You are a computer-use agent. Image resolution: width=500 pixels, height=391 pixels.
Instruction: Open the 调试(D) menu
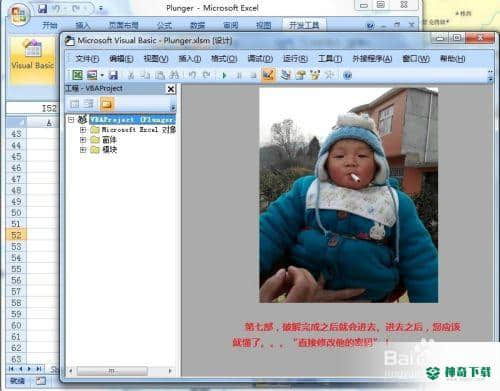(x=260, y=59)
